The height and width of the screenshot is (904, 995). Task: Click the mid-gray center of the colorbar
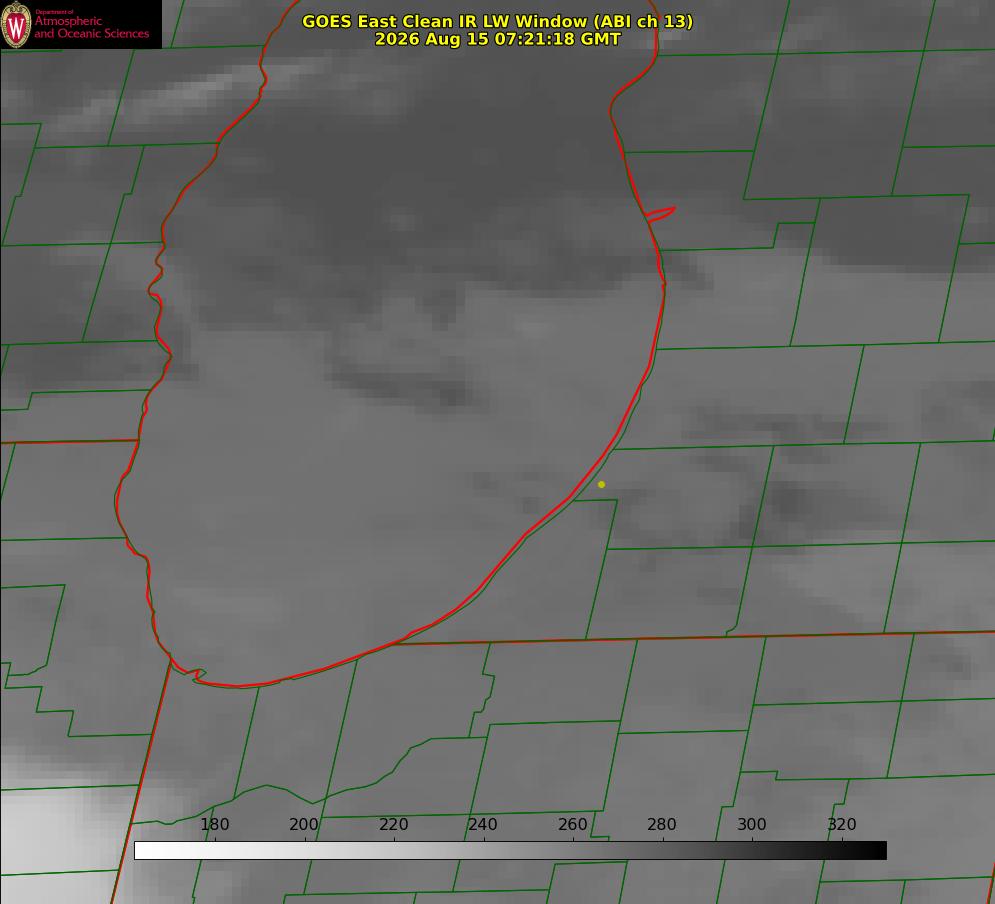click(510, 850)
